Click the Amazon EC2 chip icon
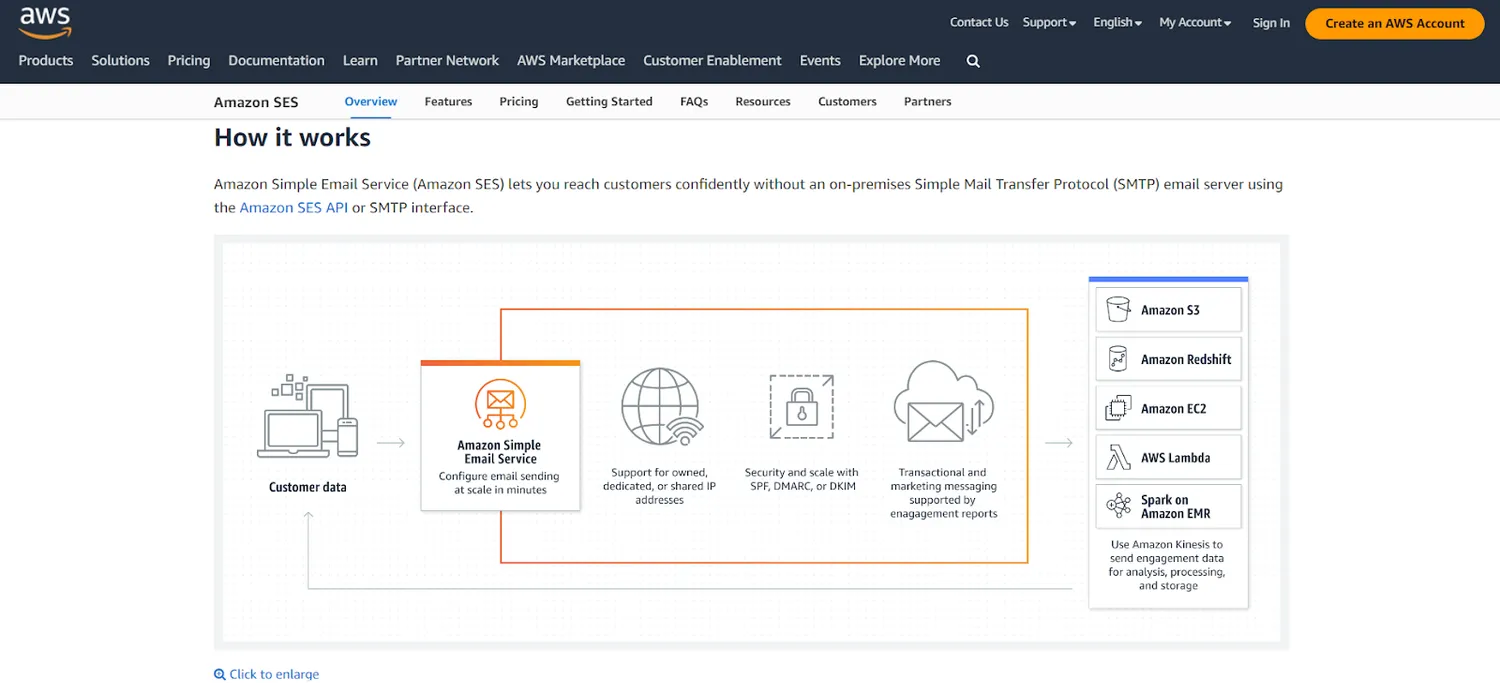Image resolution: width=1500 pixels, height=683 pixels. click(x=1118, y=408)
